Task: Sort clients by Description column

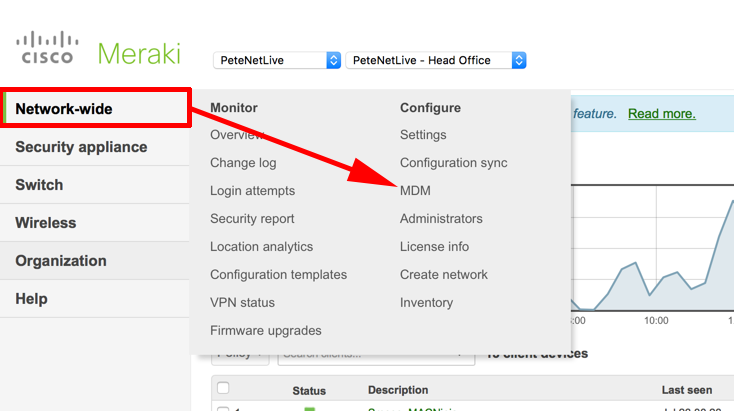Action: (x=398, y=390)
